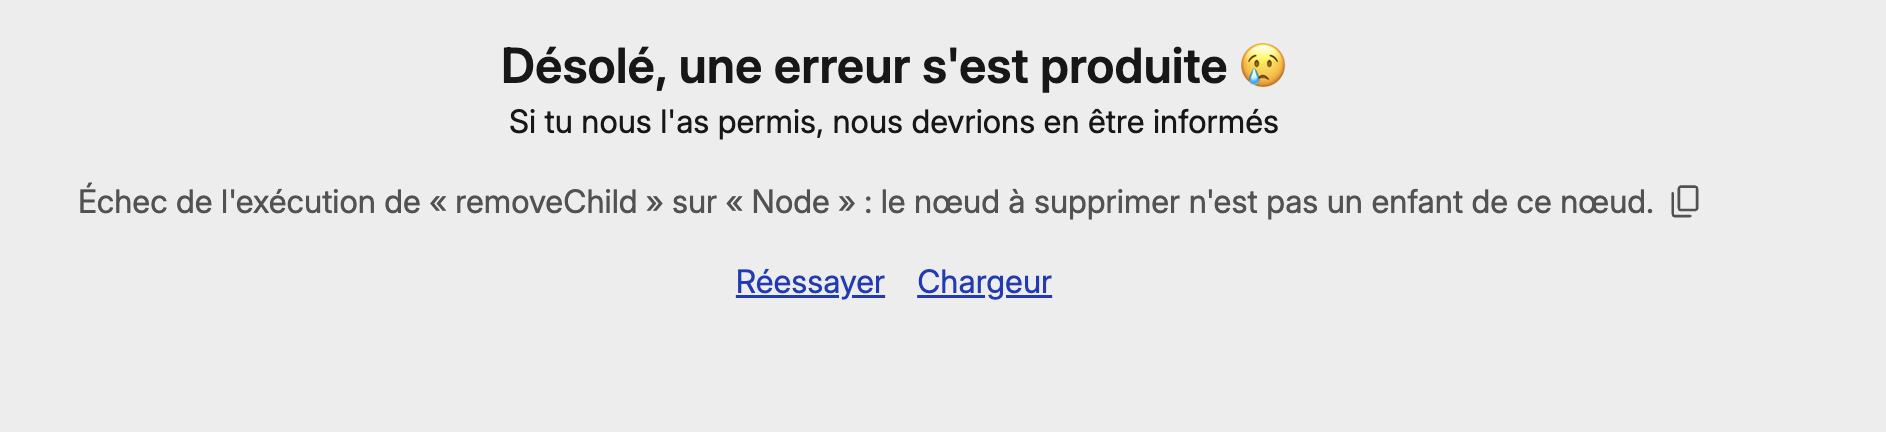The height and width of the screenshot is (432, 1886).
Task: Click the heading "Désolé, une erreur s'est produite"
Action: point(864,66)
